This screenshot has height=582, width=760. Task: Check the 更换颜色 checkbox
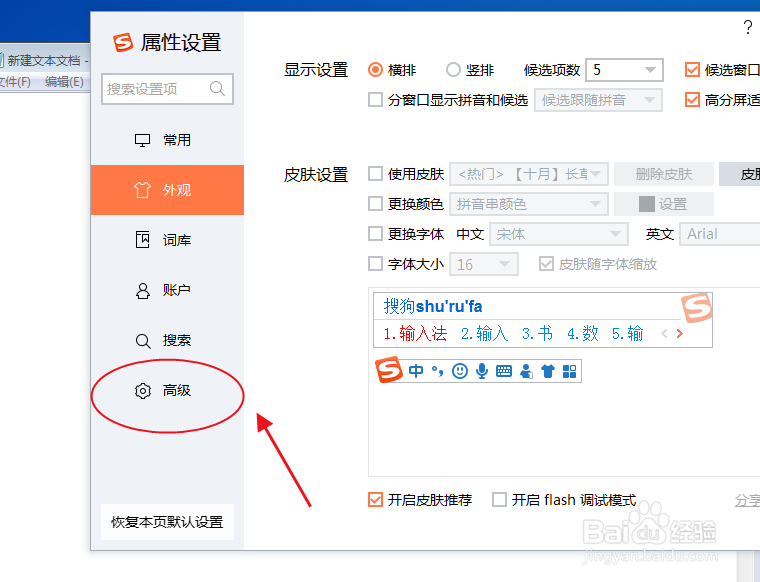[375, 204]
